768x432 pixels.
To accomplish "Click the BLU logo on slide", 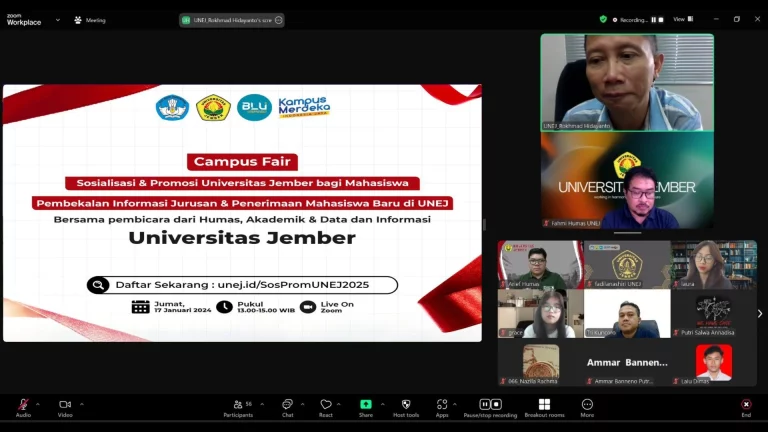I will pyautogui.click(x=254, y=107).
